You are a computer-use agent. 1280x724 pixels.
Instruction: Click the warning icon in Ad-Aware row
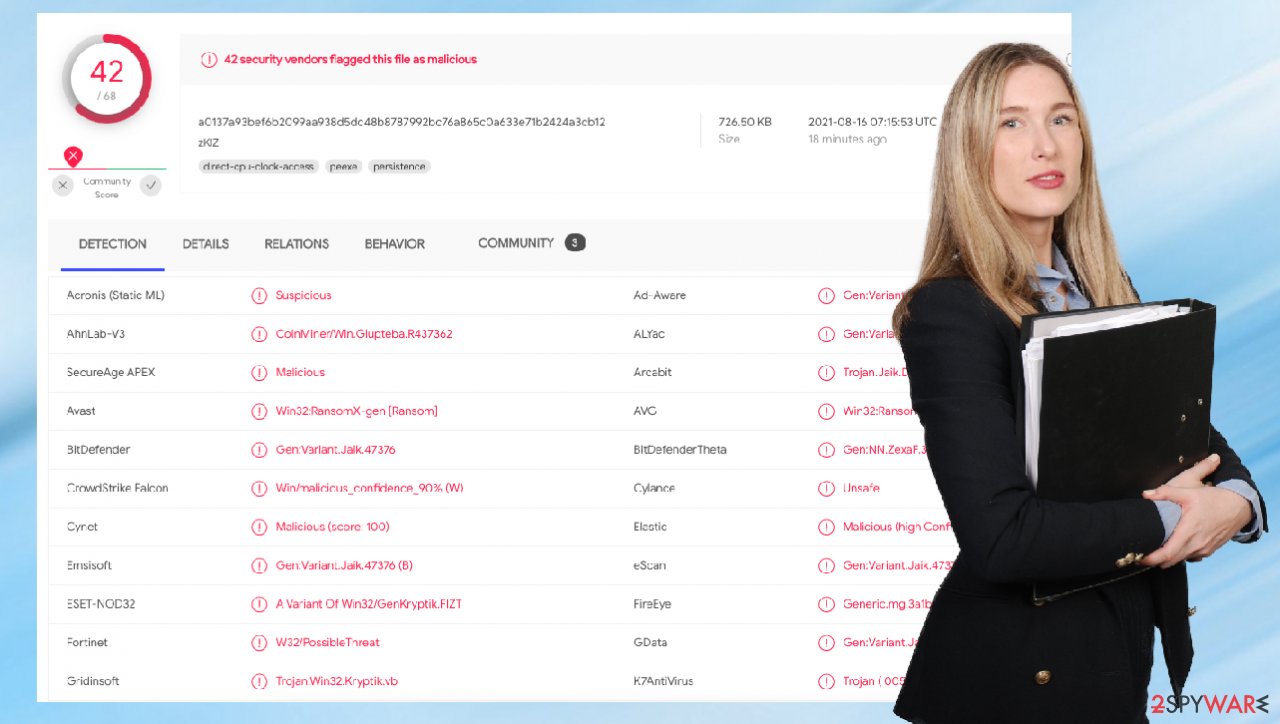826,295
